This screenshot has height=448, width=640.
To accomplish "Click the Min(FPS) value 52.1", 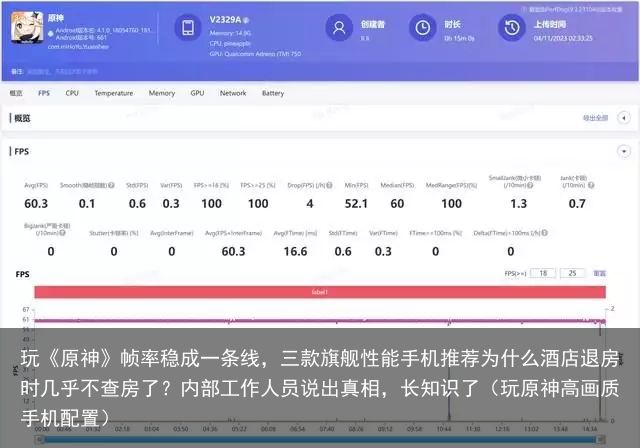I will [356, 203].
